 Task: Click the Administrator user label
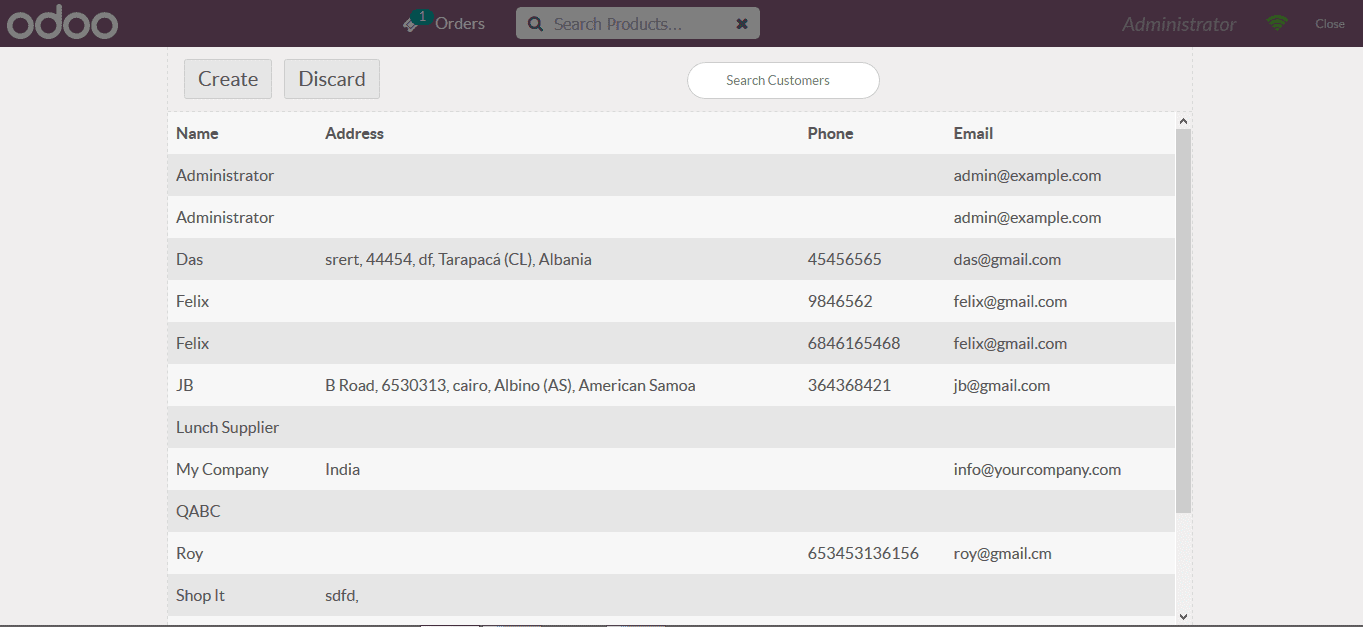coord(1178,23)
